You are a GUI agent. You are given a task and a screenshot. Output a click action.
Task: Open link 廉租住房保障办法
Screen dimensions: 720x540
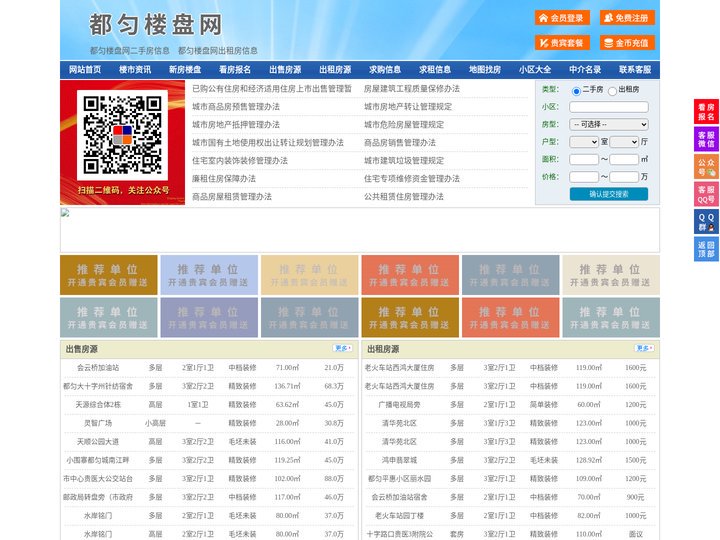224,179
